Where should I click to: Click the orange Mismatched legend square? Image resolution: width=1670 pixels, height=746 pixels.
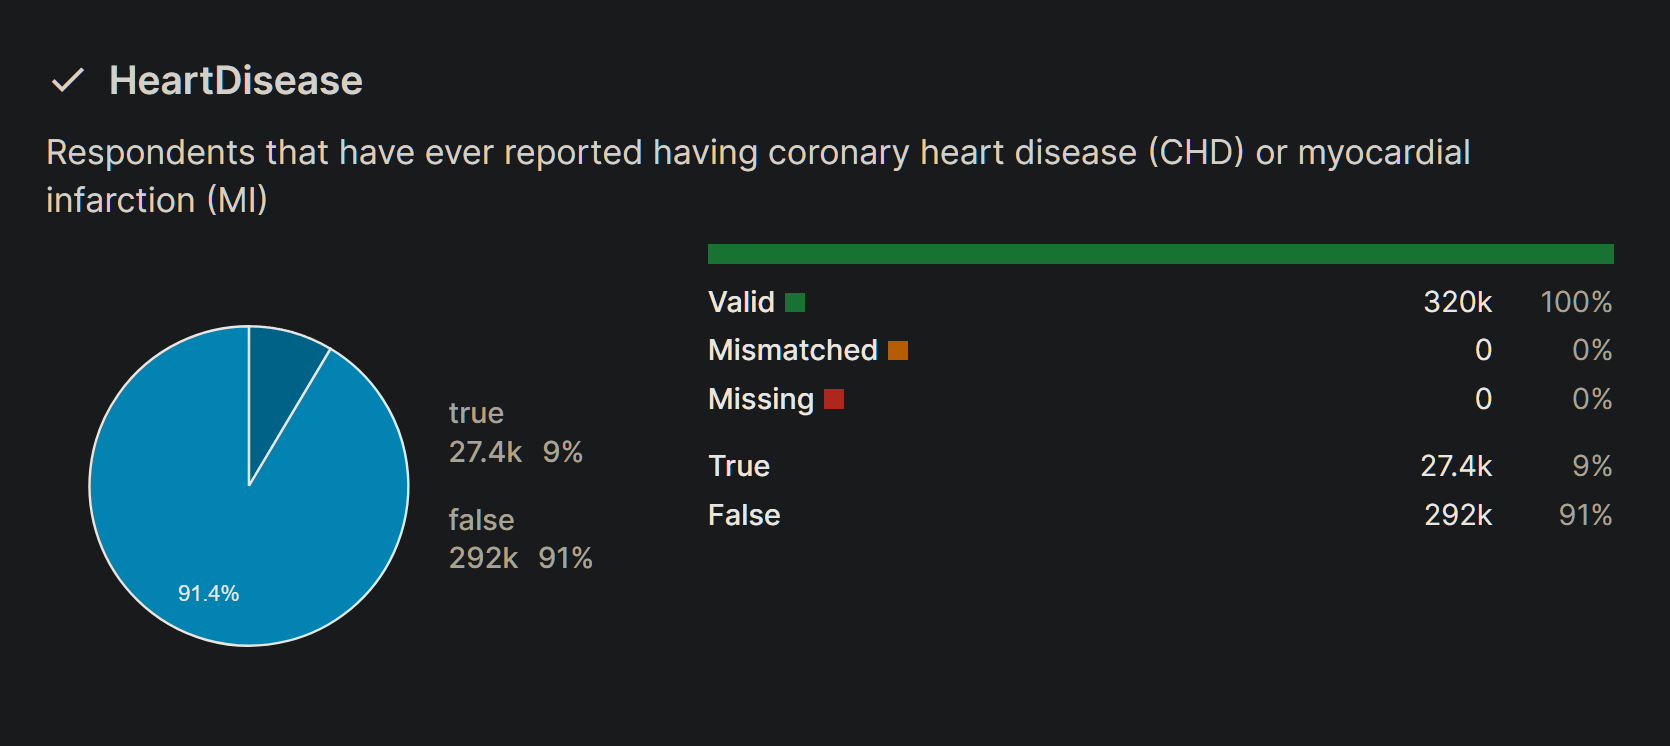click(x=898, y=350)
